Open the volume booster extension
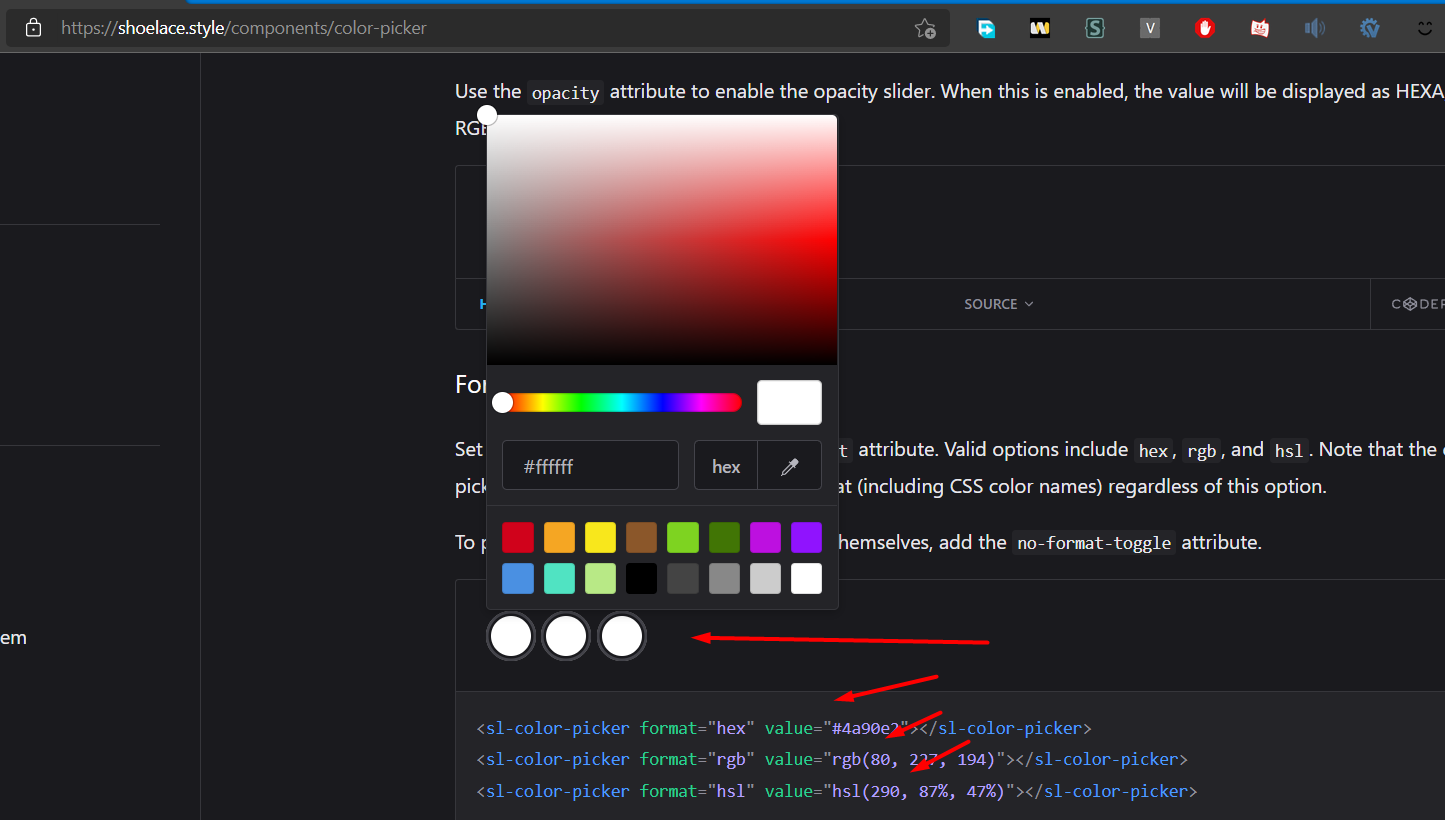Screen dimensions: 1445x820 [x=1314, y=28]
